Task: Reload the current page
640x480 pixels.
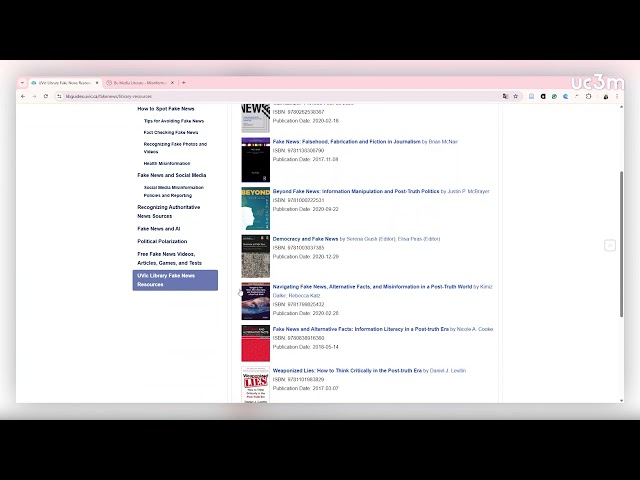Action: pos(46,96)
